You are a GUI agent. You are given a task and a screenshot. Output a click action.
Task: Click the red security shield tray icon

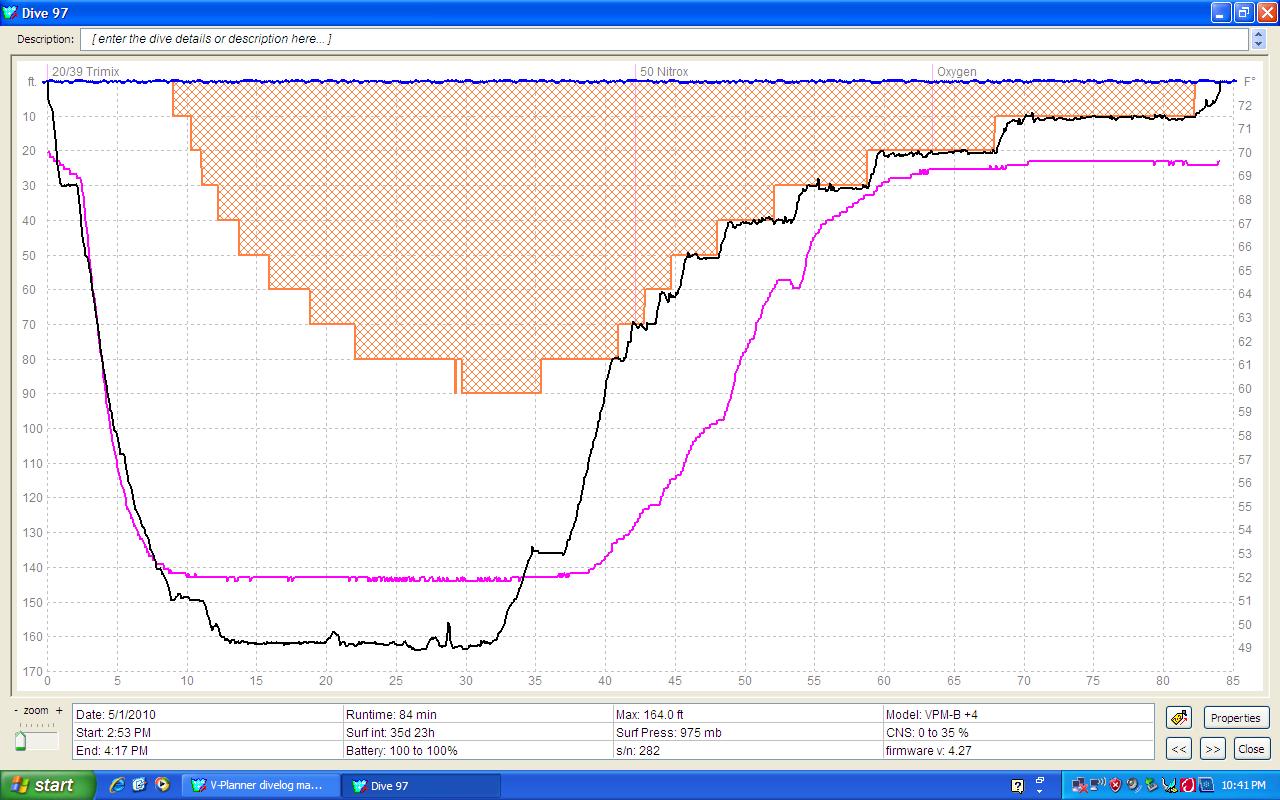click(1115, 785)
